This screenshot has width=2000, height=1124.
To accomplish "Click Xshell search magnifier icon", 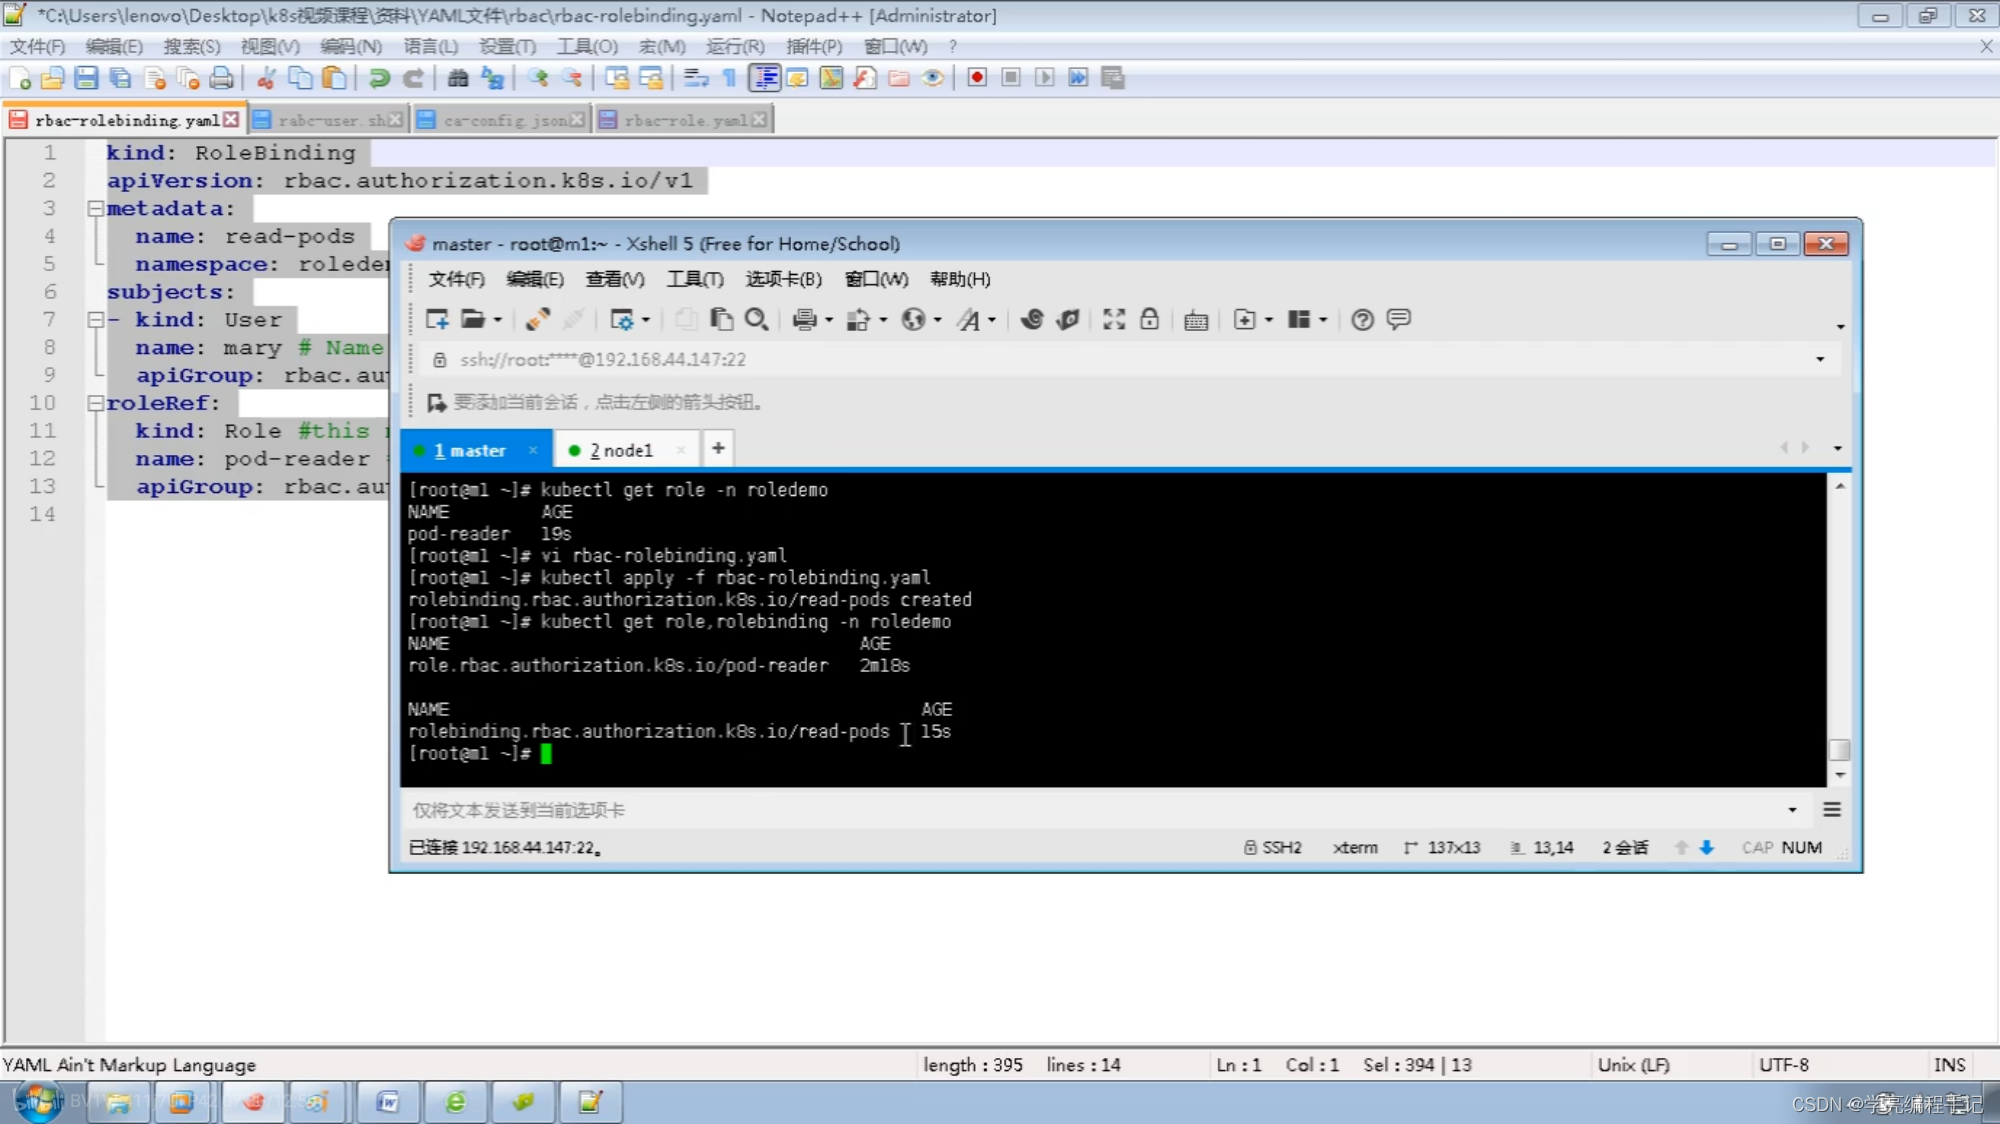I will tap(757, 319).
